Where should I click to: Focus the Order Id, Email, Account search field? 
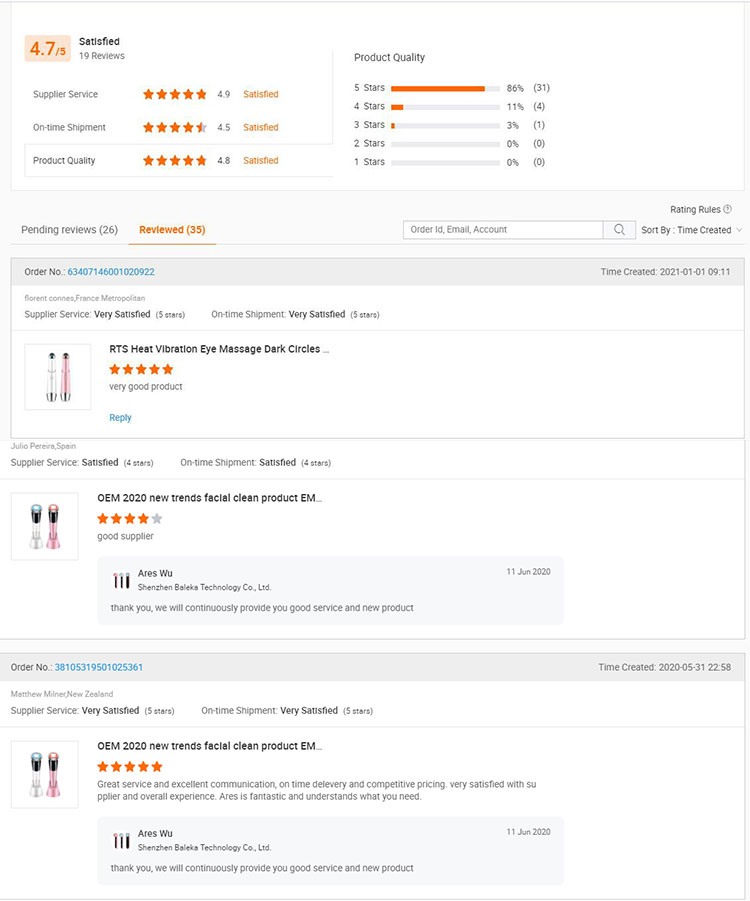tap(503, 230)
